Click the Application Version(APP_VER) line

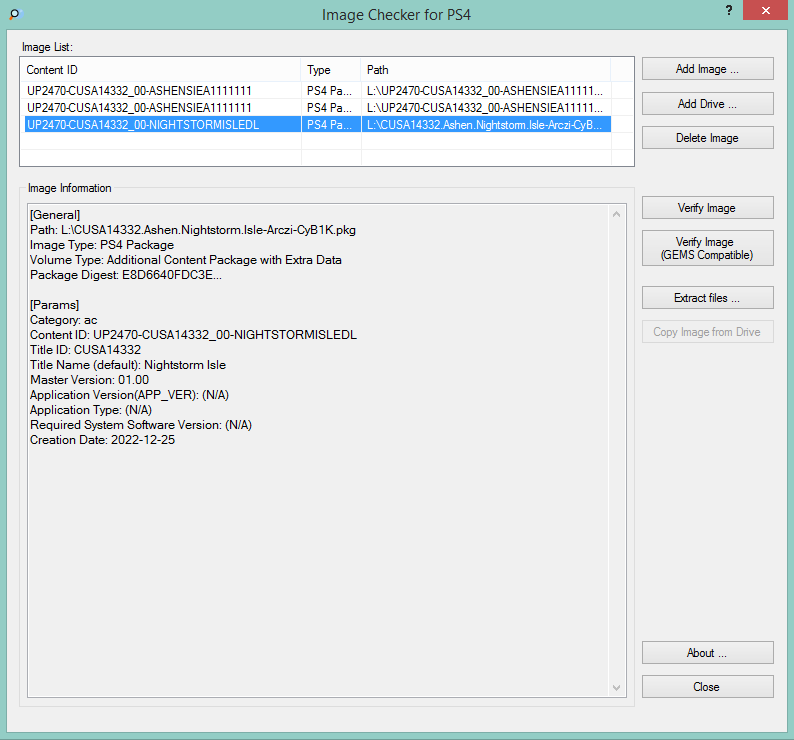[x=130, y=395]
